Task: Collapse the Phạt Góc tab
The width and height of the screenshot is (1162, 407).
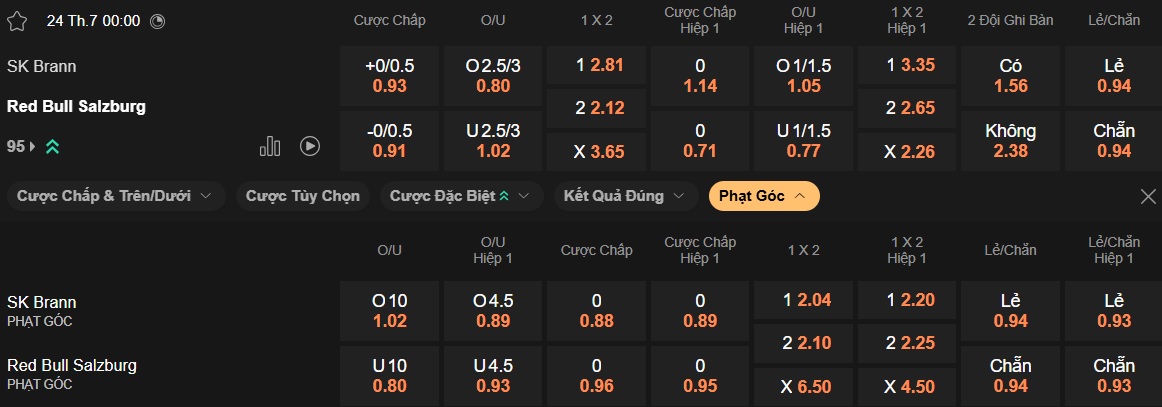Action: tap(763, 196)
